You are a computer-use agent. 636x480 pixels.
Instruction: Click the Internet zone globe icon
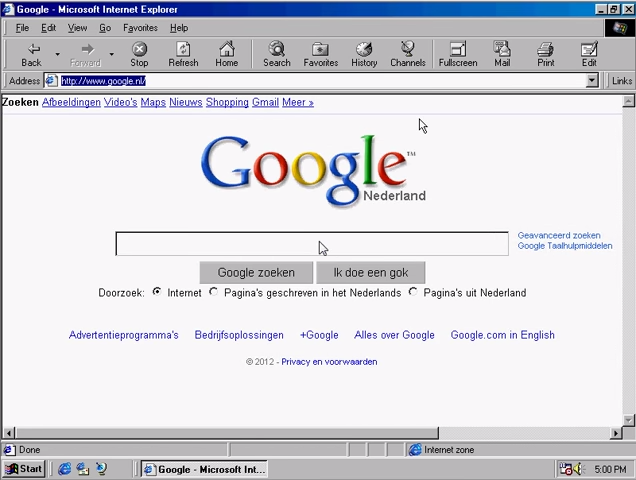click(x=415, y=450)
